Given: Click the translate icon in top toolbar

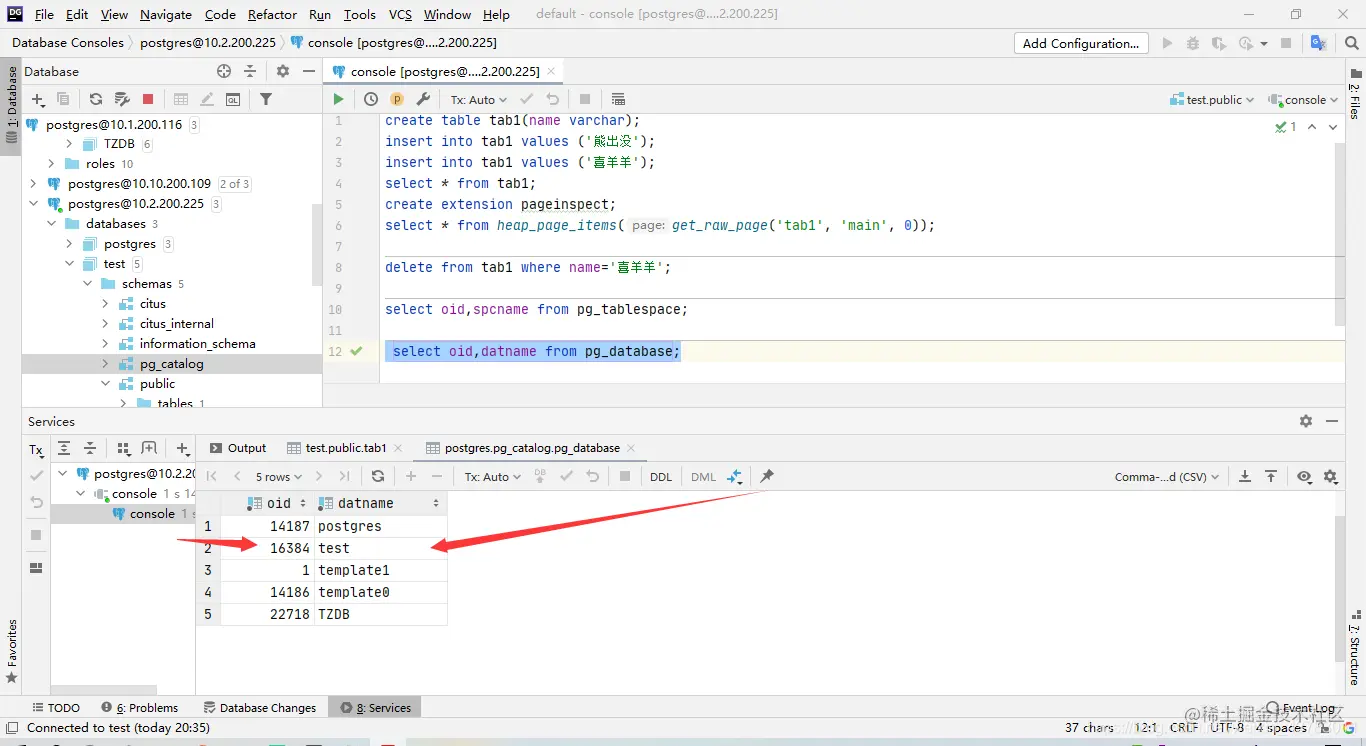Looking at the screenshot, I should (1319, 43).
